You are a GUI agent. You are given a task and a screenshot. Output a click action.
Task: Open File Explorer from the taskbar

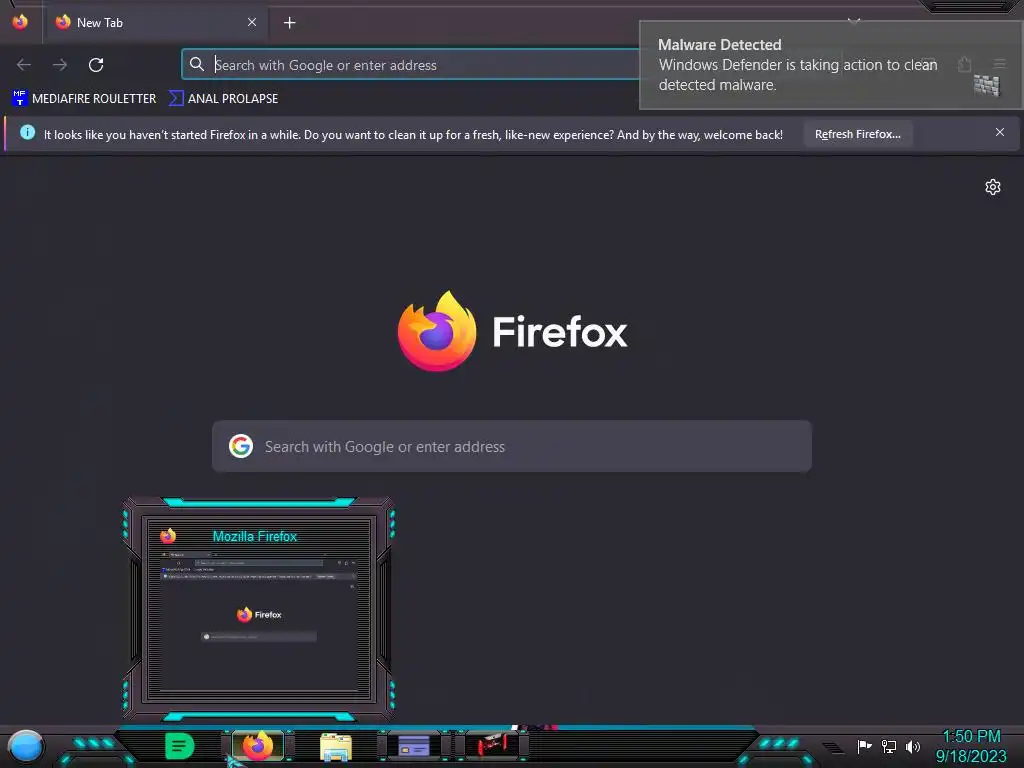click(336, 746)
